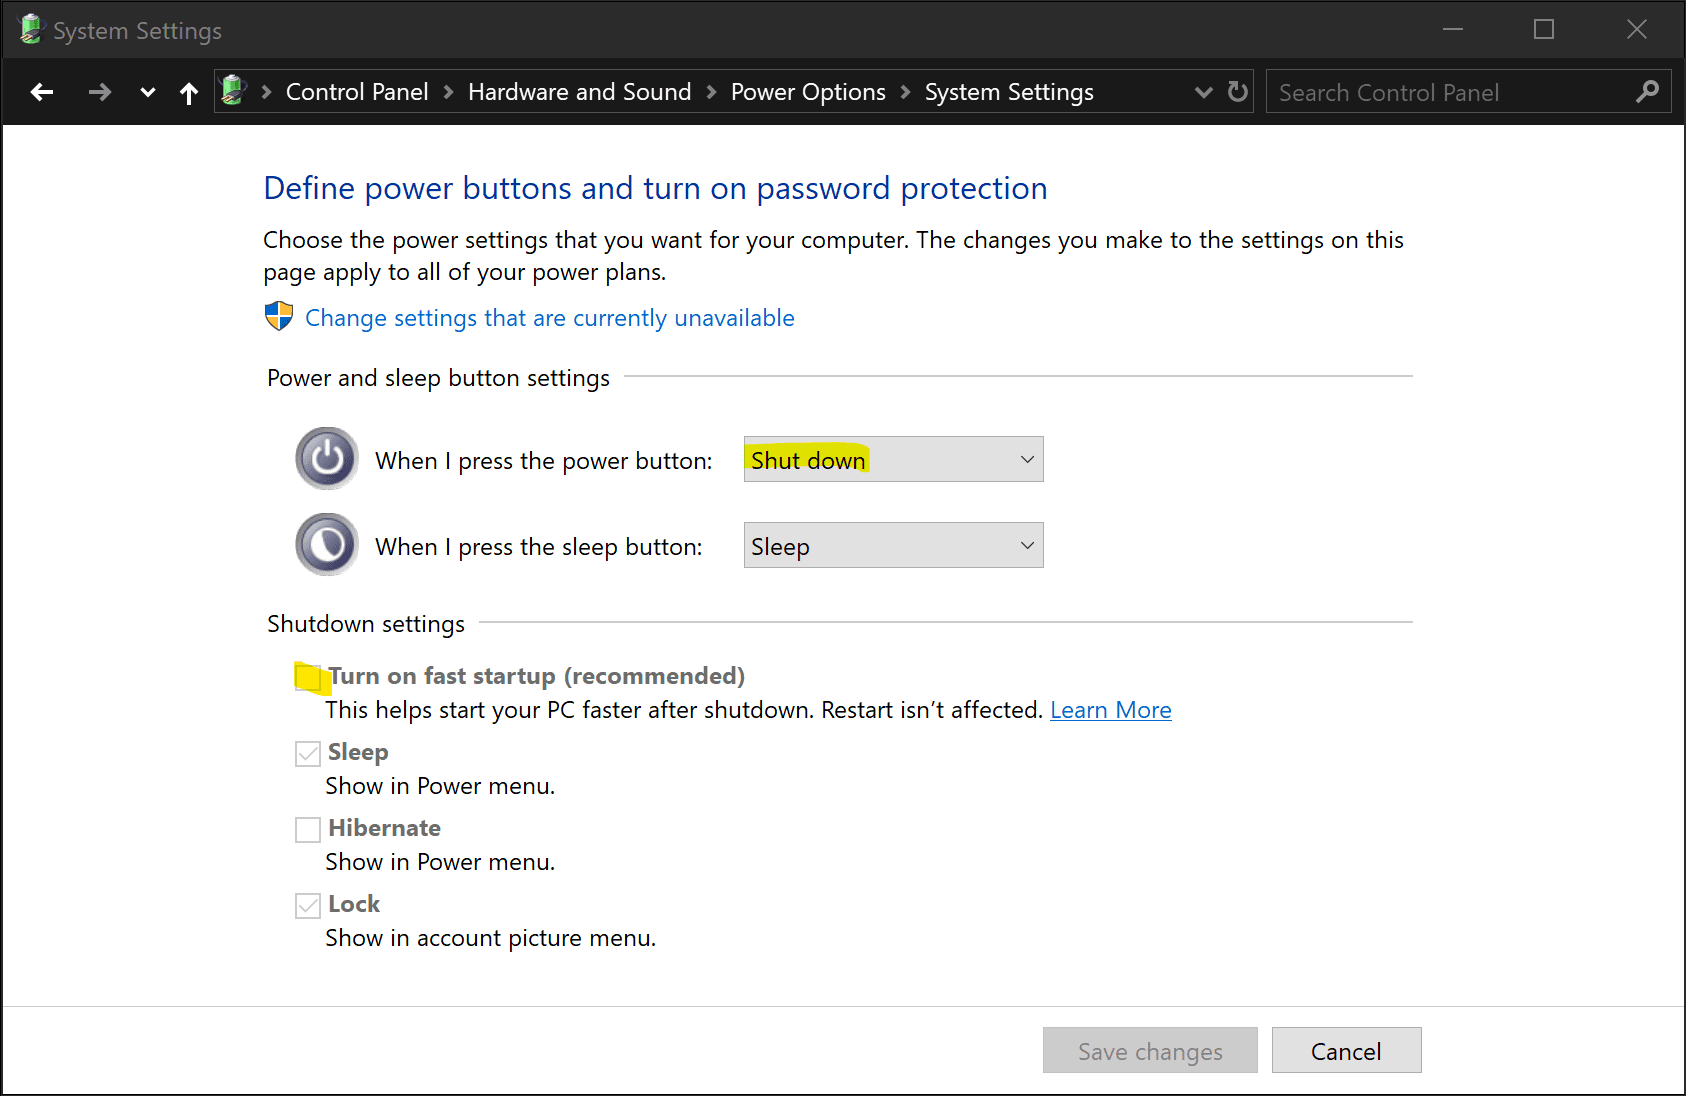Refresh the System Settings page

click(x=1238, y=92)
